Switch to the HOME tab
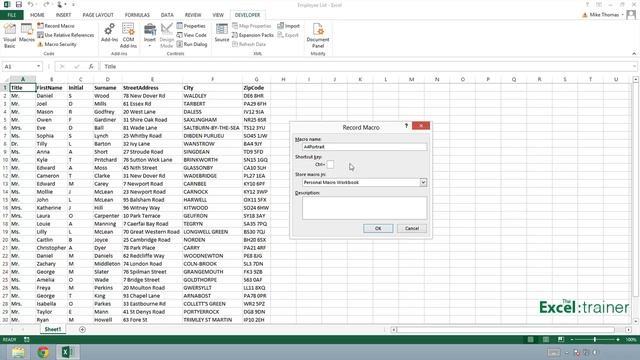 pos(37,15)
